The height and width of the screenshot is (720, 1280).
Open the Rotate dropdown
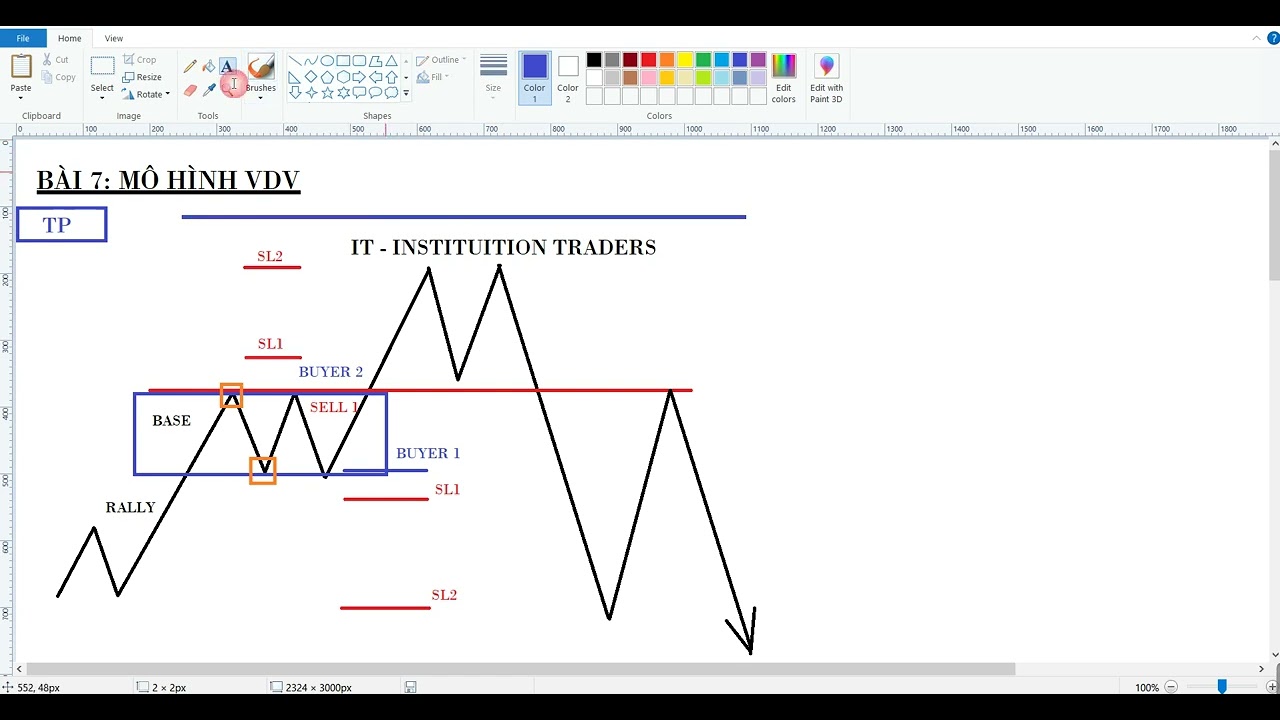click(x=146, y=94)
